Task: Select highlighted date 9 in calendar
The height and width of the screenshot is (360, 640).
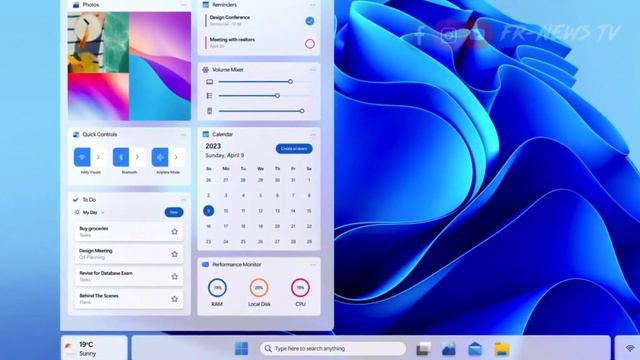Action: 209,211
